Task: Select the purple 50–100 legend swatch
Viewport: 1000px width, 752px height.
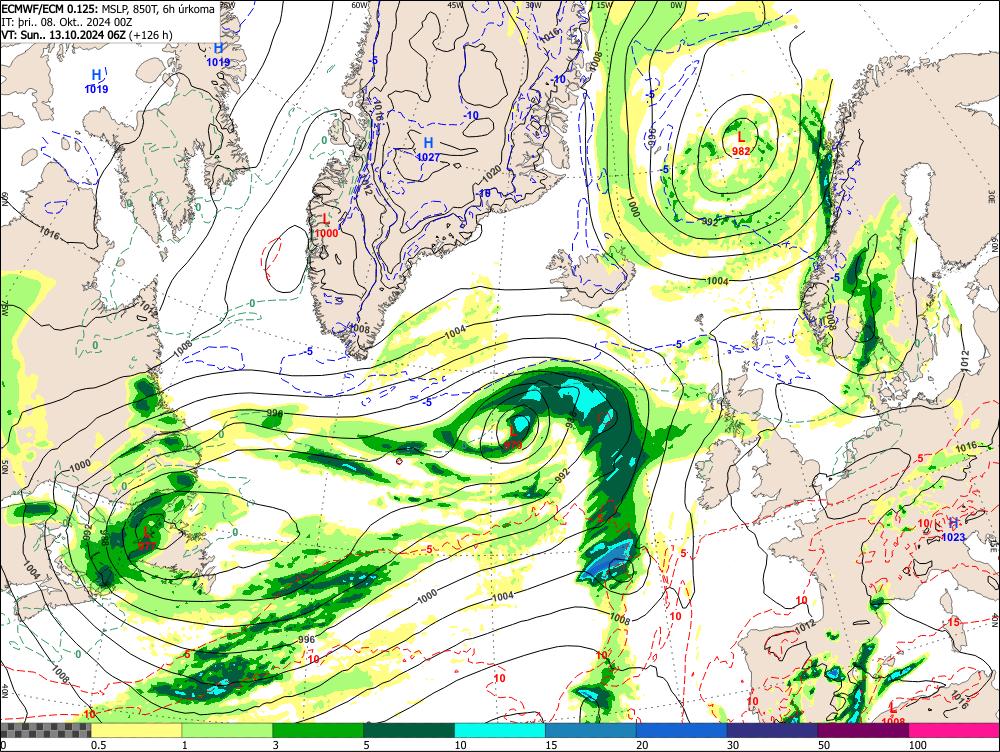Action: (x=864, y=730)
